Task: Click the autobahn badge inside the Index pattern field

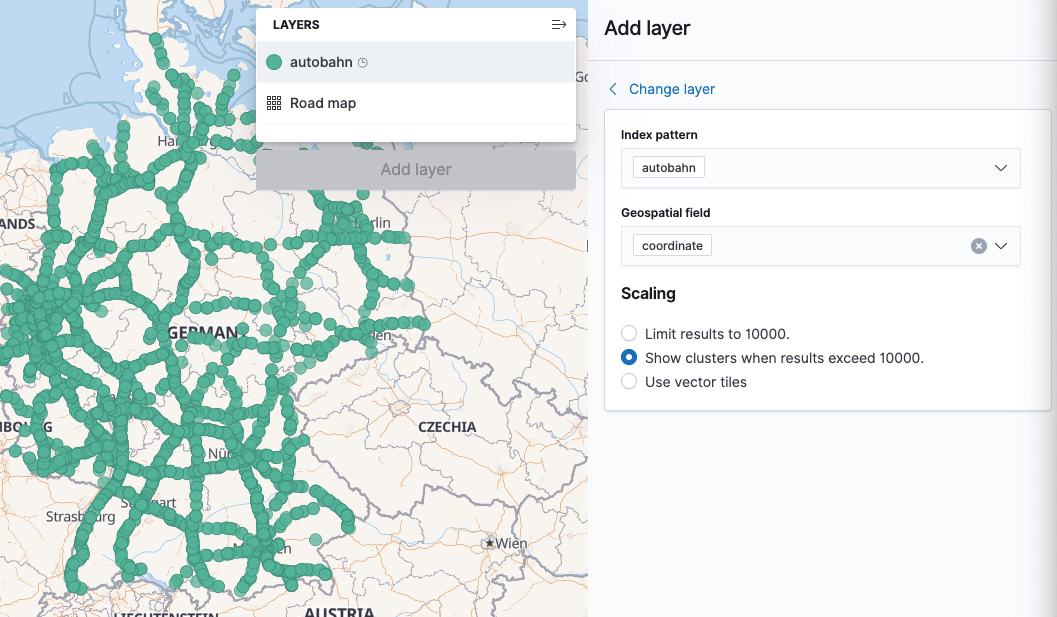Action: pyautogui.click(x=668, y=167)
